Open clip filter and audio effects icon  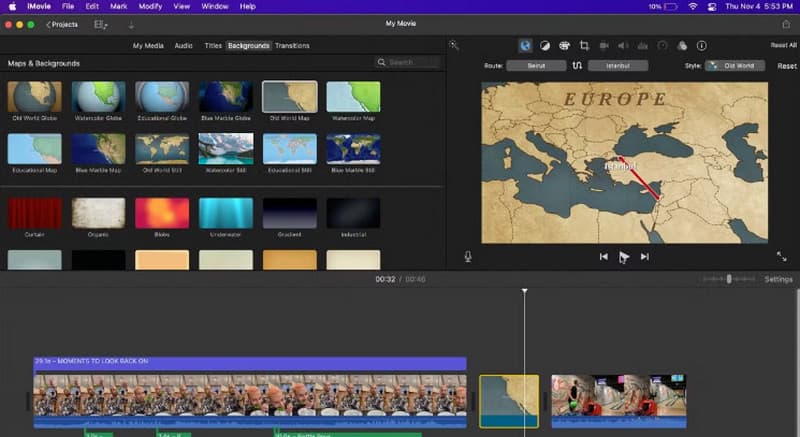click(682, 46)
